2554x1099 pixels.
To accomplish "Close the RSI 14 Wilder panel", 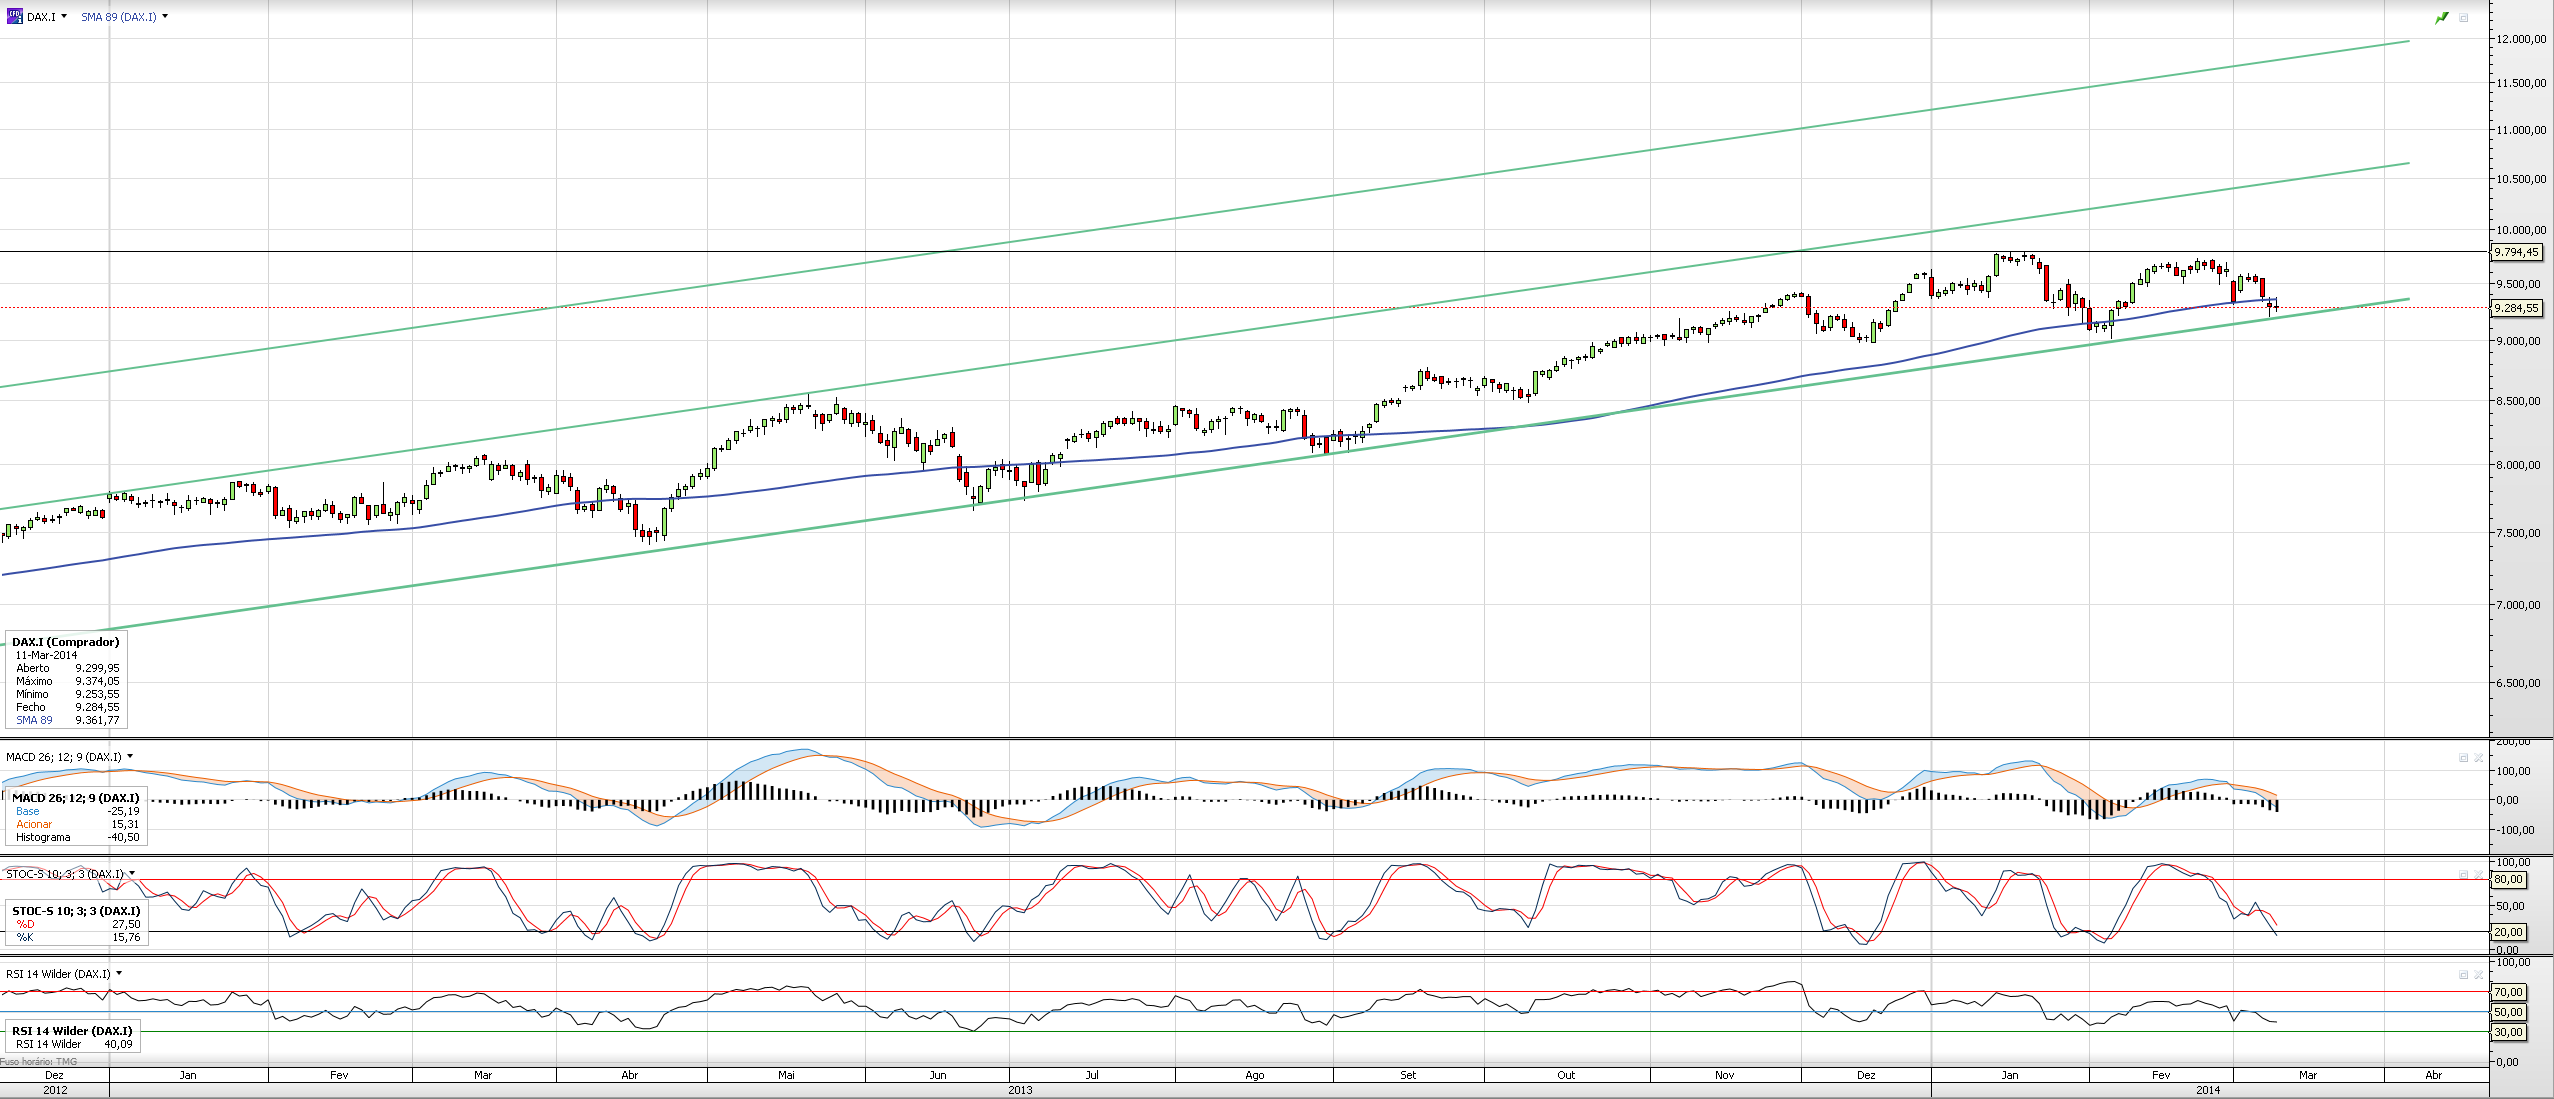I will 2479,975.
